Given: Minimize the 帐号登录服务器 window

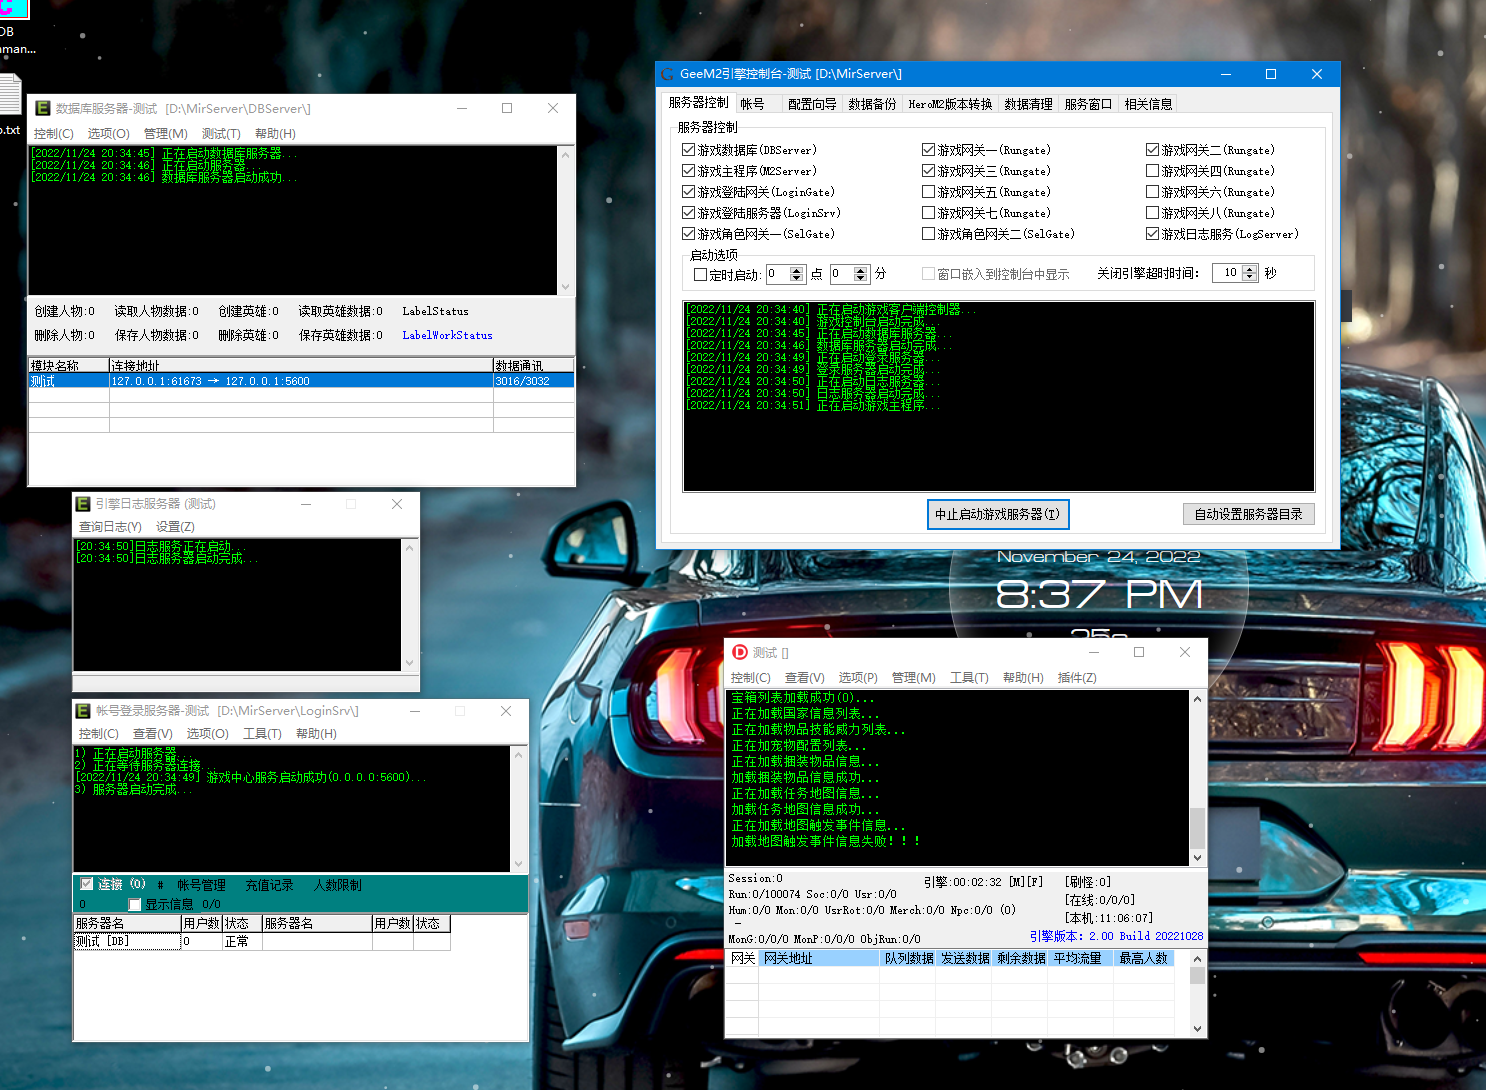Looking at the screenshot, I should 415,711.
